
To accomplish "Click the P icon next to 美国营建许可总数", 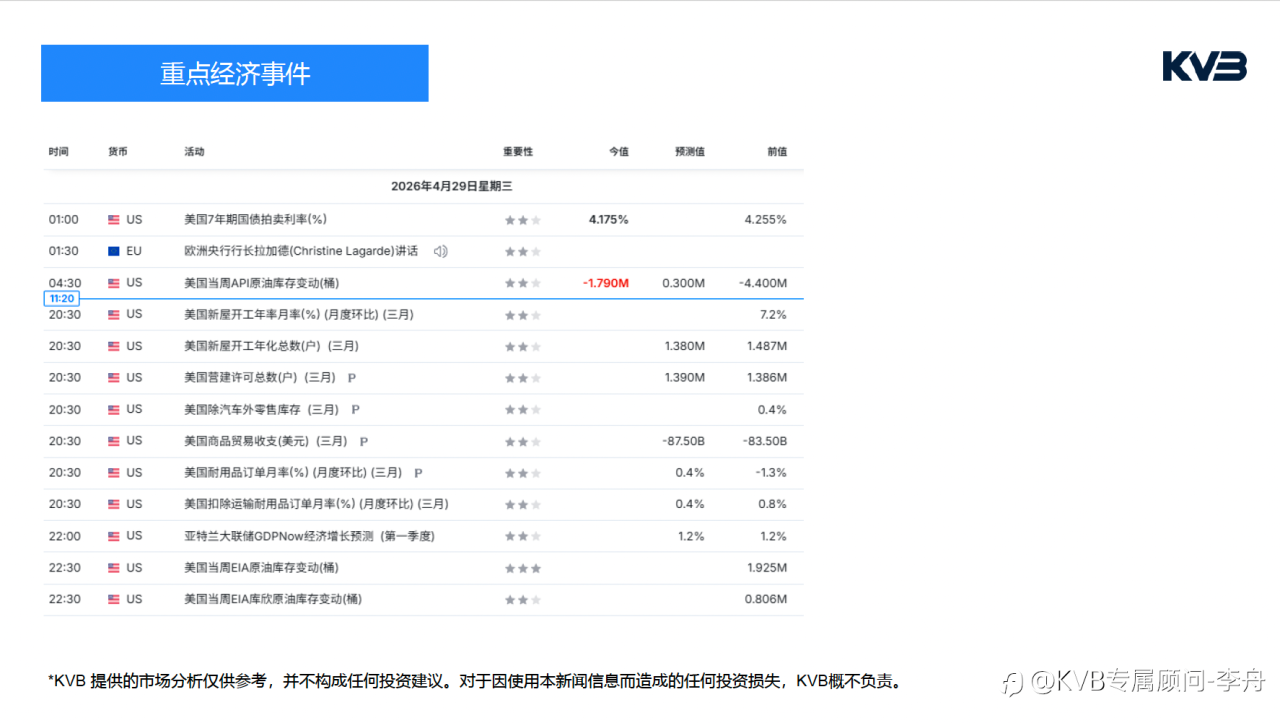I will click(x=352, y=378).
